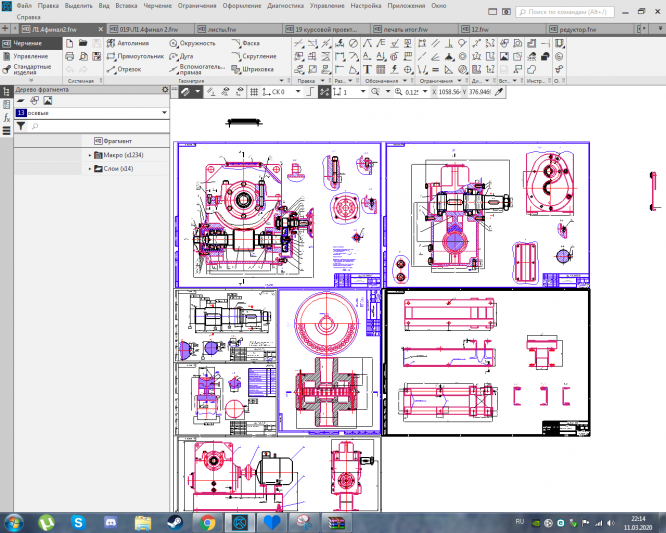Image resolution: width=666 pixels, height=533 pixels.
Task: Expand the Ограничения panel arrow
Action: point(460,81)
